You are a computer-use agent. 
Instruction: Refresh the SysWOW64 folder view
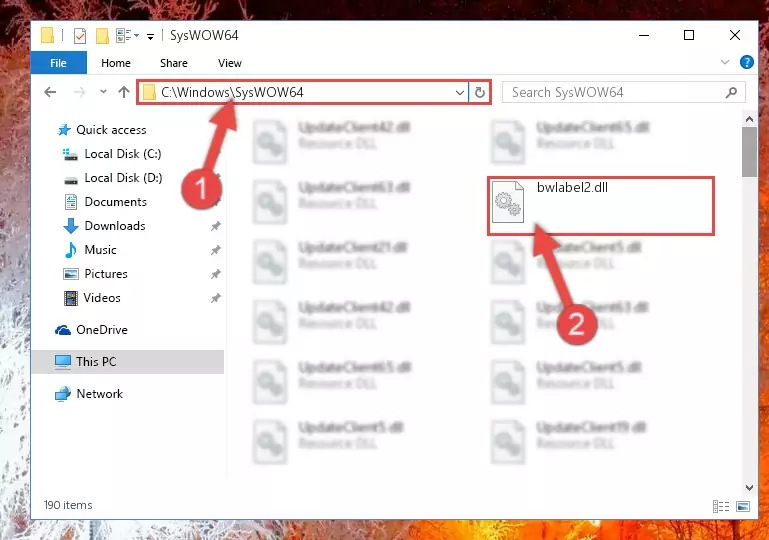tap(480, 92)
